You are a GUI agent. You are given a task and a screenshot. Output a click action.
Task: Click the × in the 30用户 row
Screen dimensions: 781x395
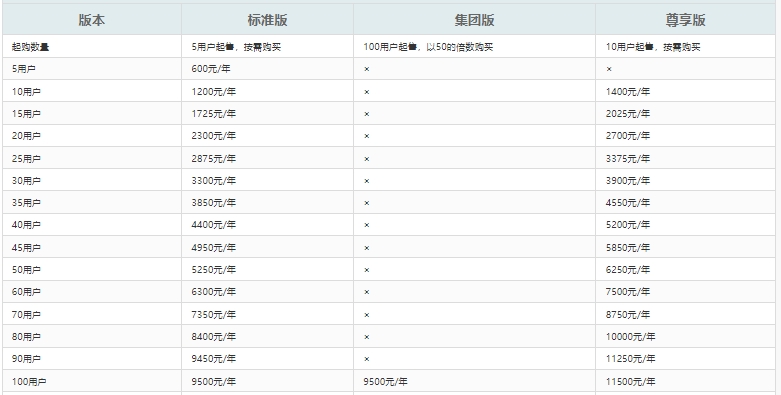[x=367, y=181]
